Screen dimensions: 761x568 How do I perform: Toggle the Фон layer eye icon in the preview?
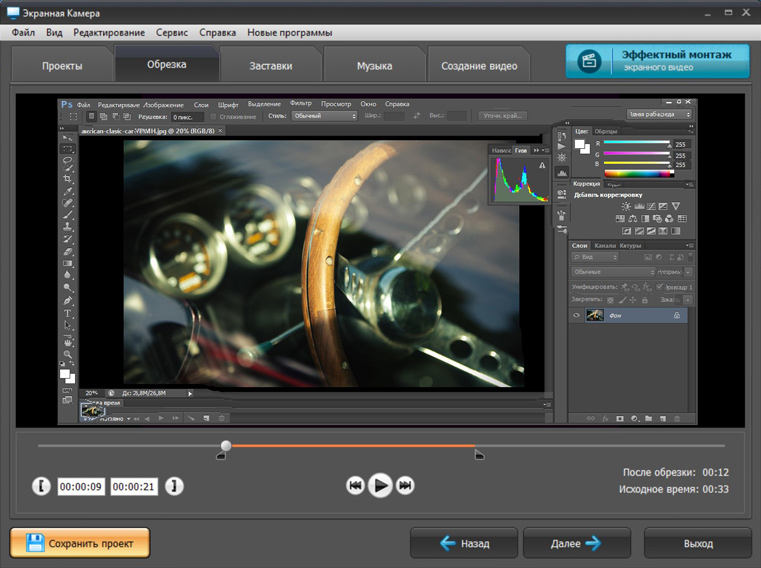point(577,316)
